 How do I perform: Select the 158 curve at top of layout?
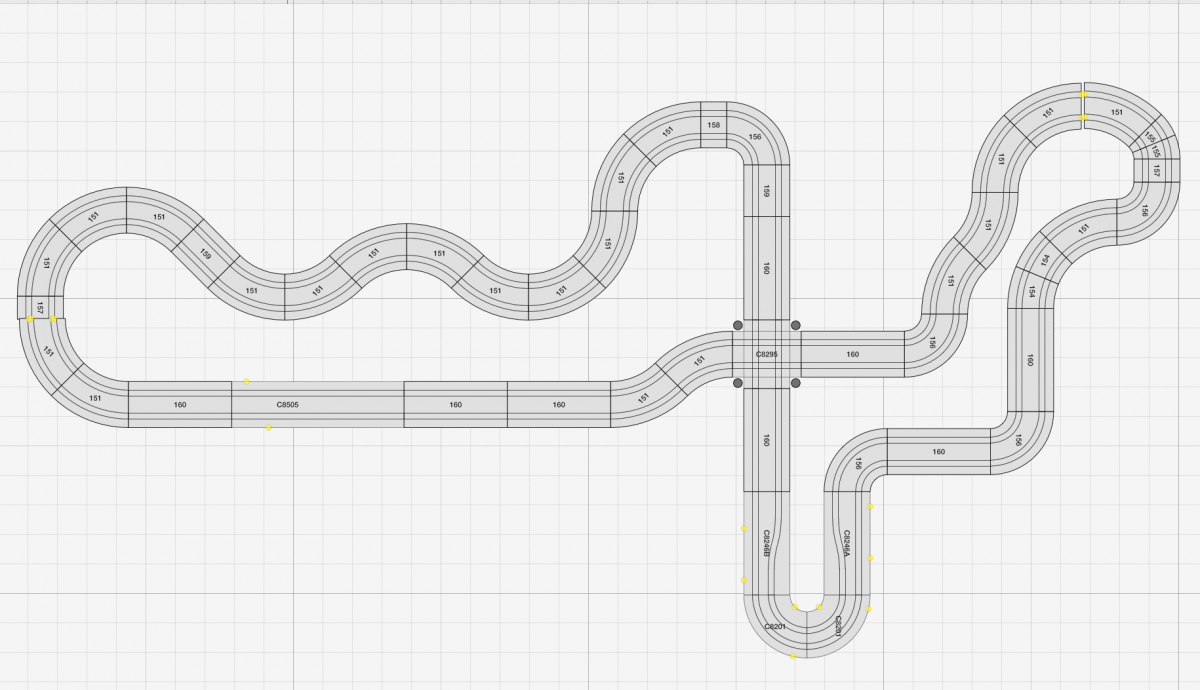coord(713,125)
